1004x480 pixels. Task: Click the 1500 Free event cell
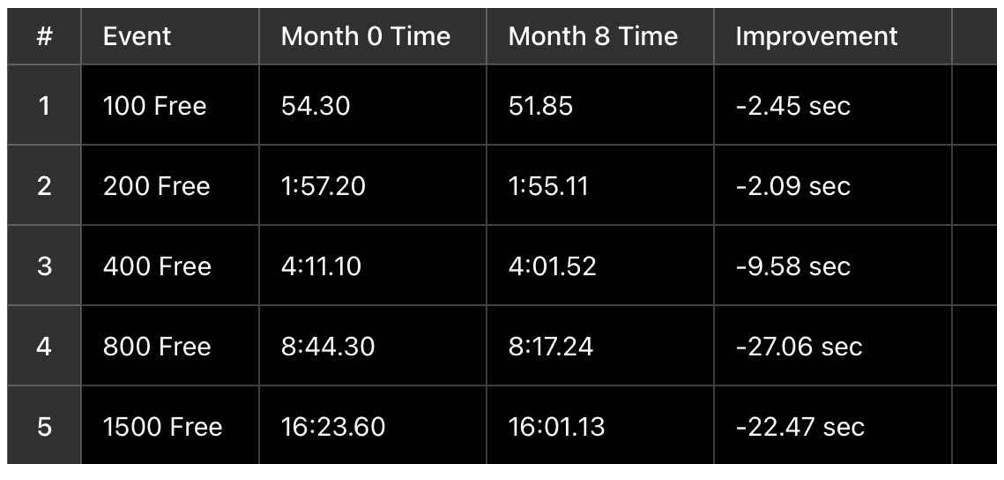click(x=170, y=426)
